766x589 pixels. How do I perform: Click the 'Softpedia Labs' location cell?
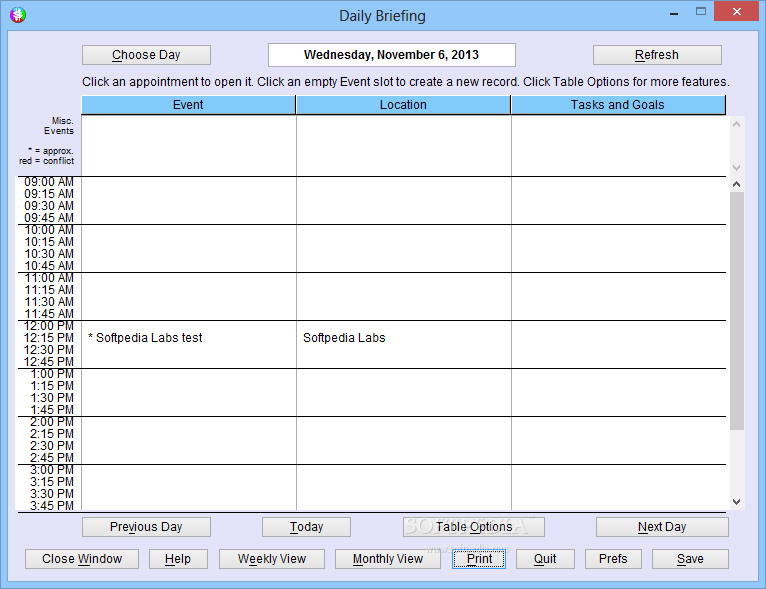[344, 338]
